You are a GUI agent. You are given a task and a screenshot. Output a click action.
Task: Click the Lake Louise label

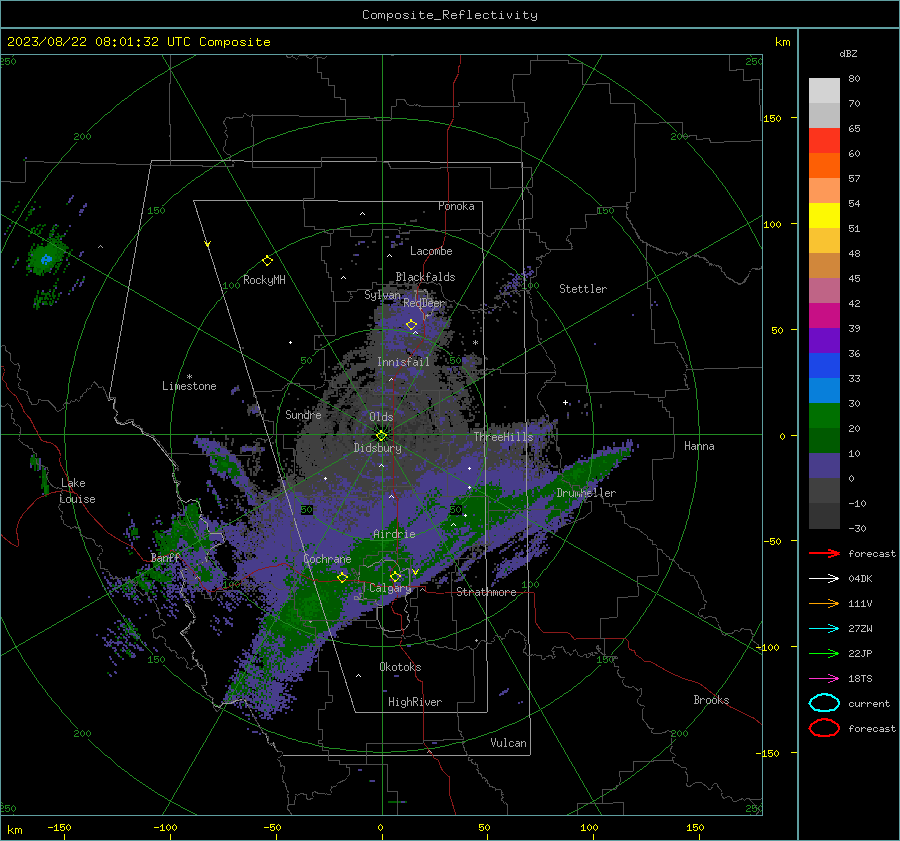[x=77, y=491]
